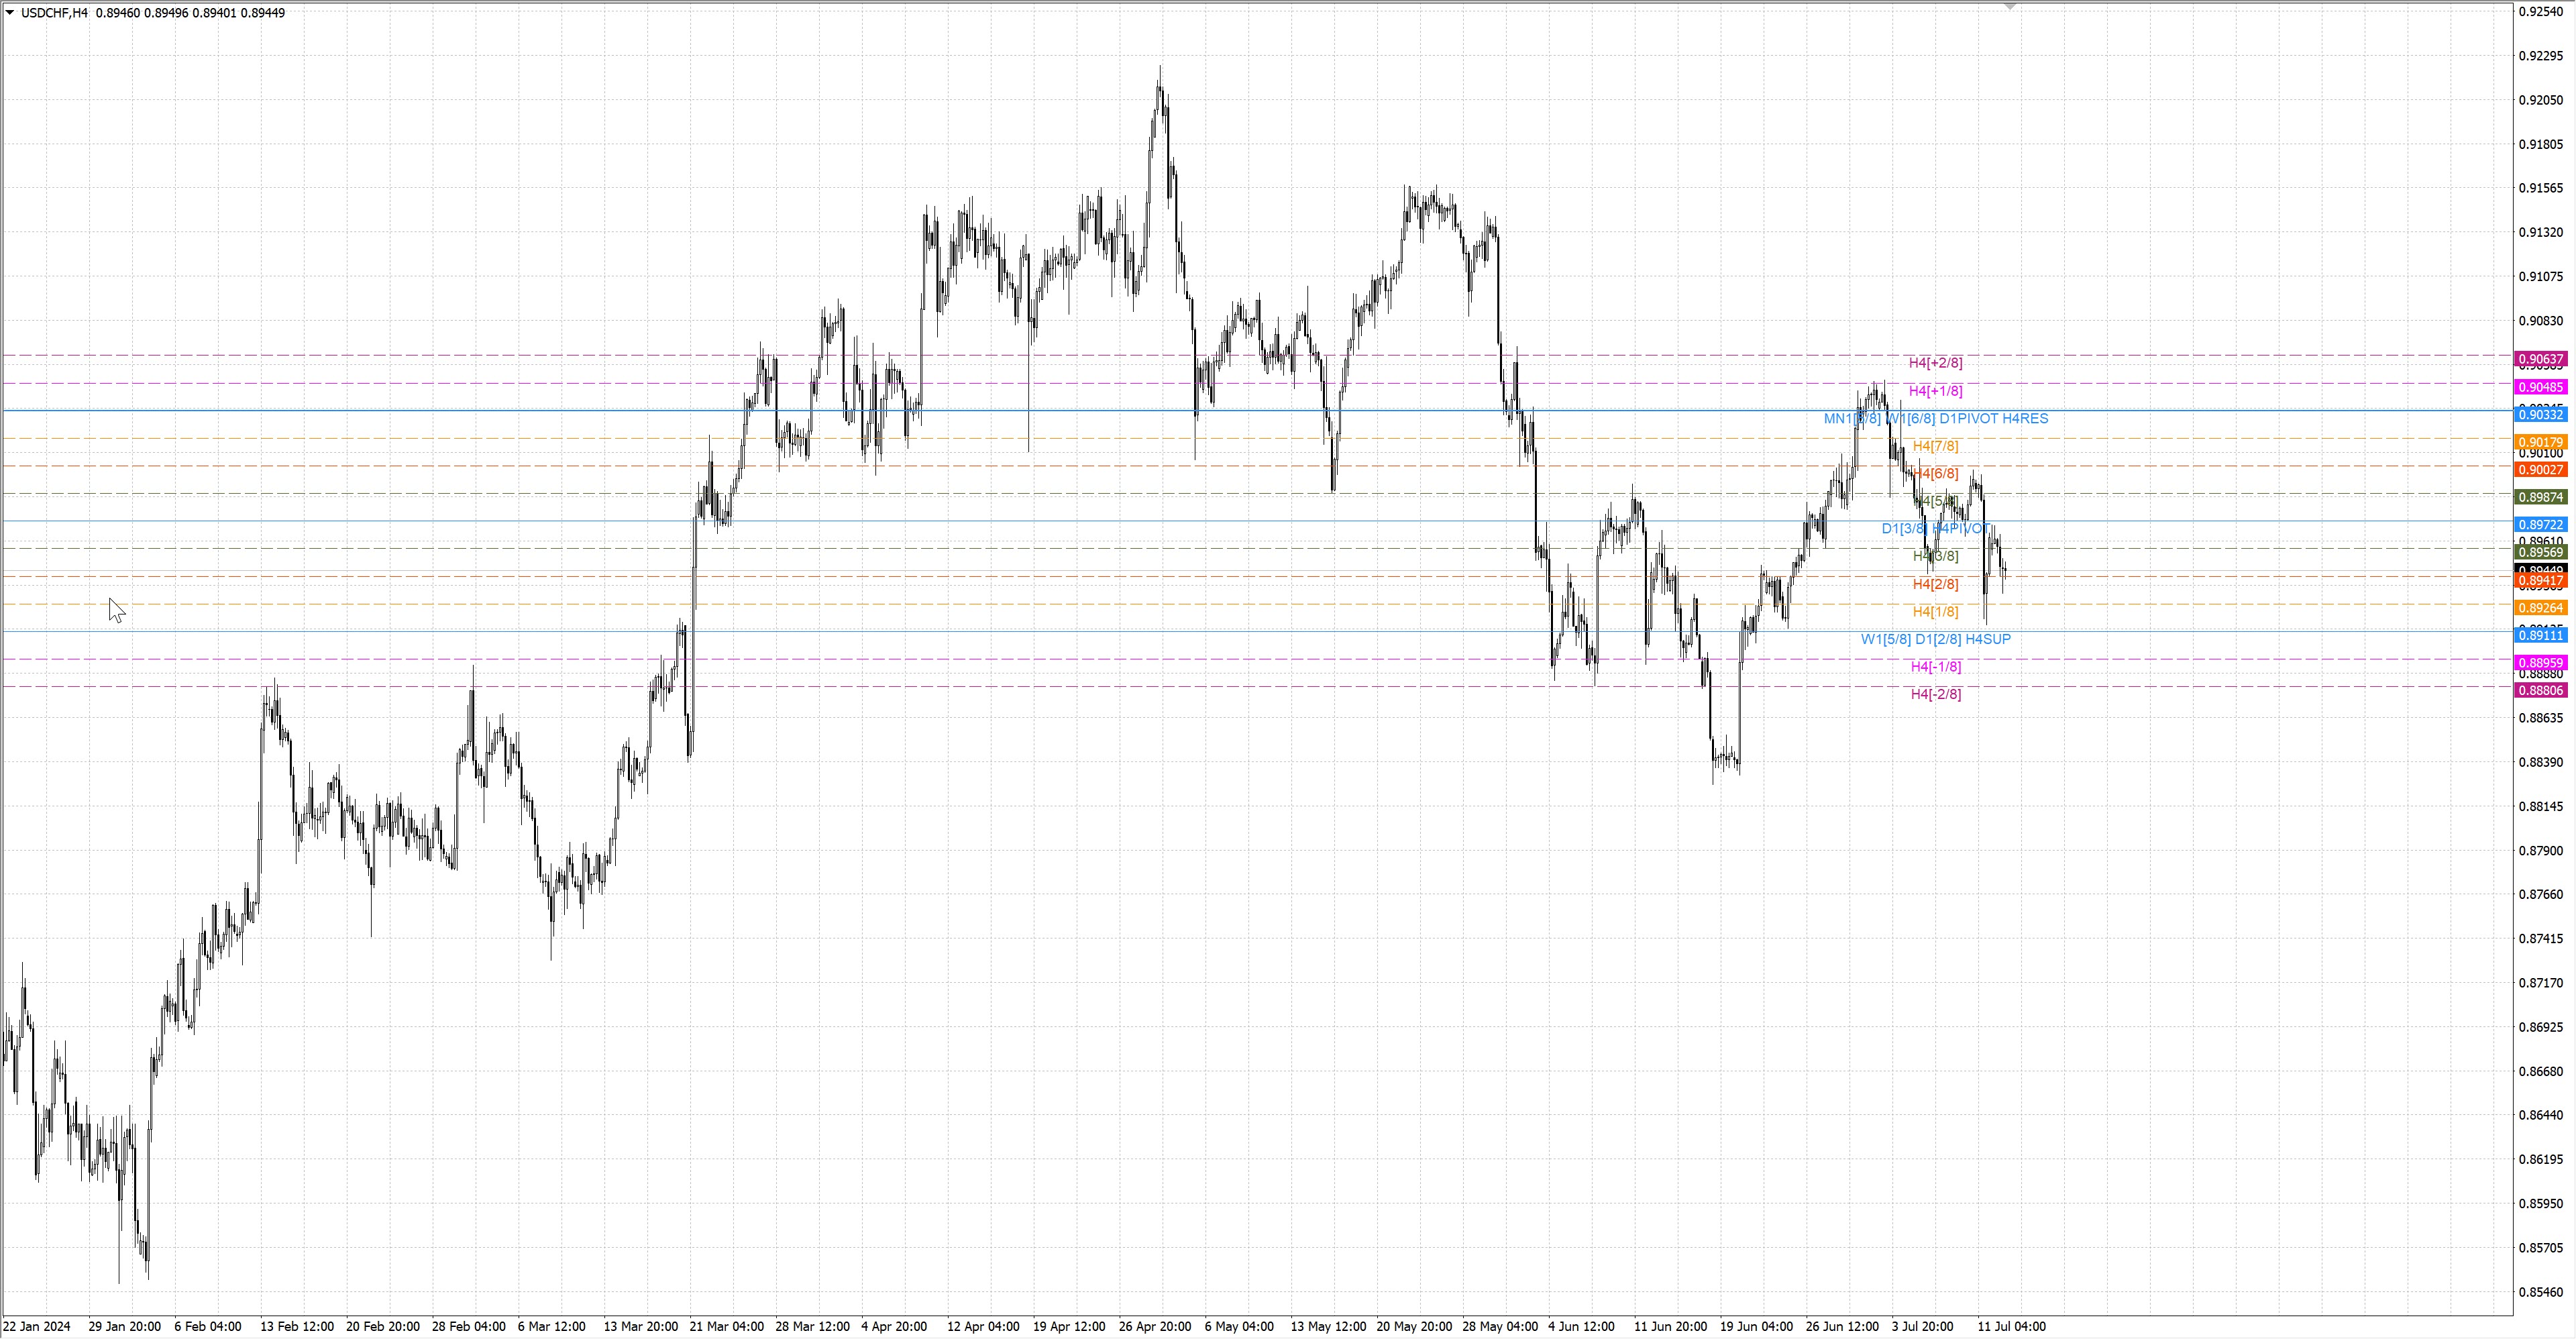The image size is (2576, 1339).
Task: Click the H4[1/8] level label
Action: (x=1935, y=612)
